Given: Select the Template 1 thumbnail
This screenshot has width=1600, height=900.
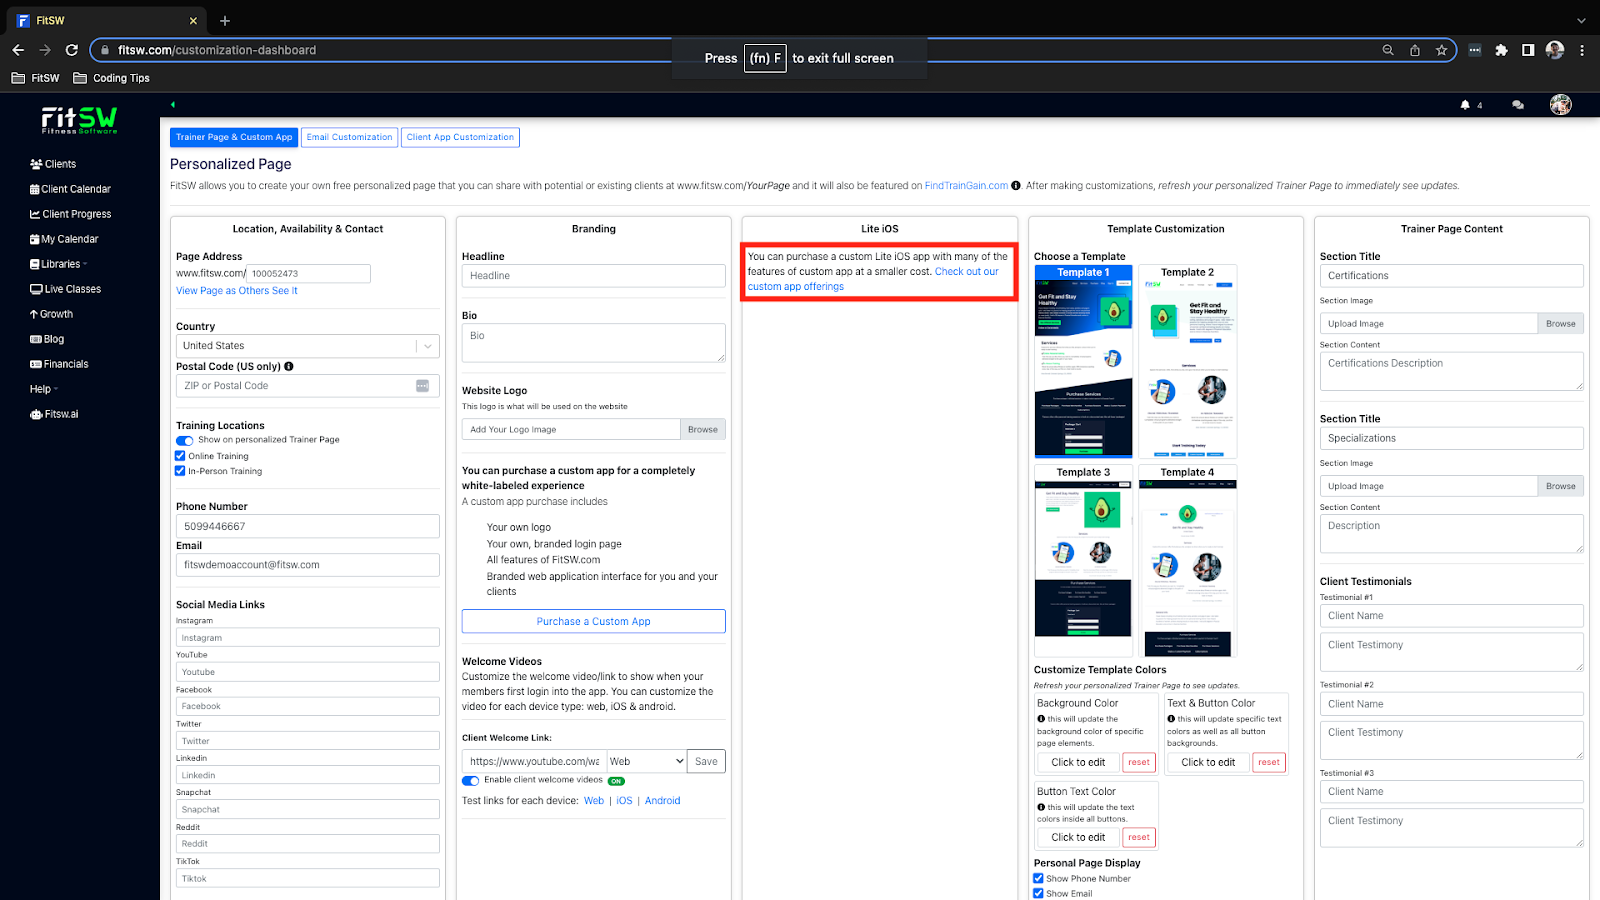Looking at the screenshot, I should click(1083, 361).
